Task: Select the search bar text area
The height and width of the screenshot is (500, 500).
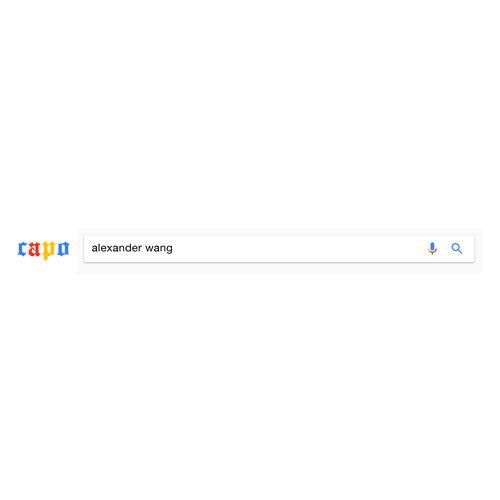Action: coord(279,248)
